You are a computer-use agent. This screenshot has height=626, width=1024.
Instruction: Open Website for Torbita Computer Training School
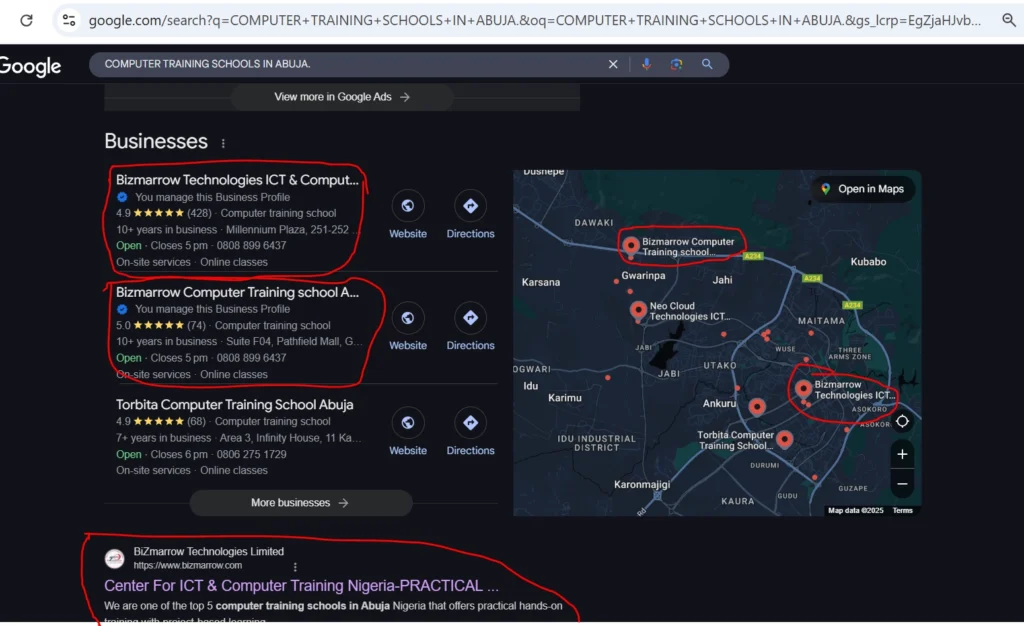[408, 432]
